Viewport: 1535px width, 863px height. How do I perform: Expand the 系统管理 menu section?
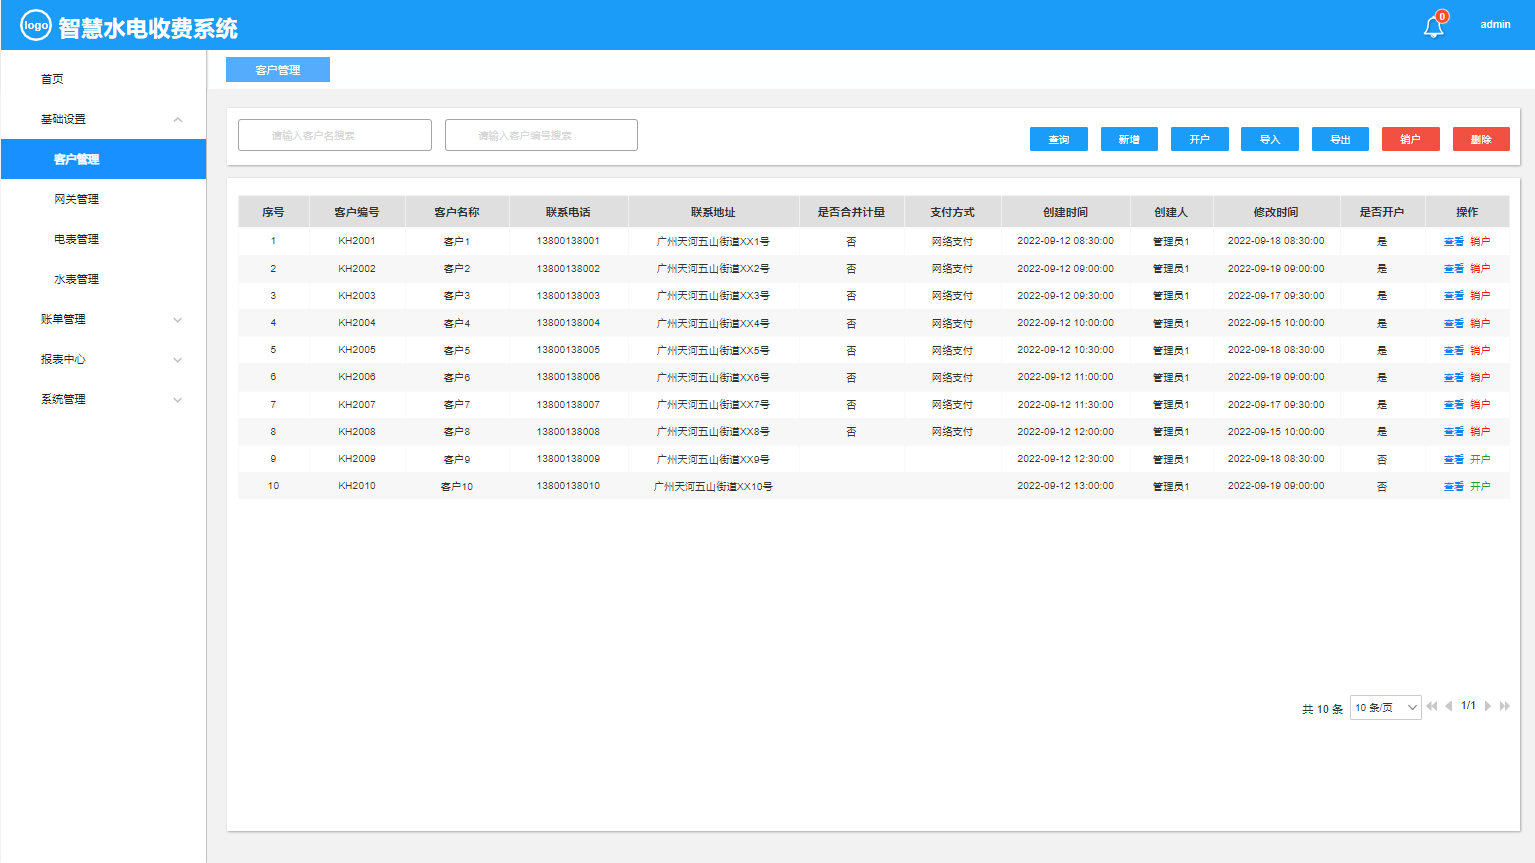[178, 400]
